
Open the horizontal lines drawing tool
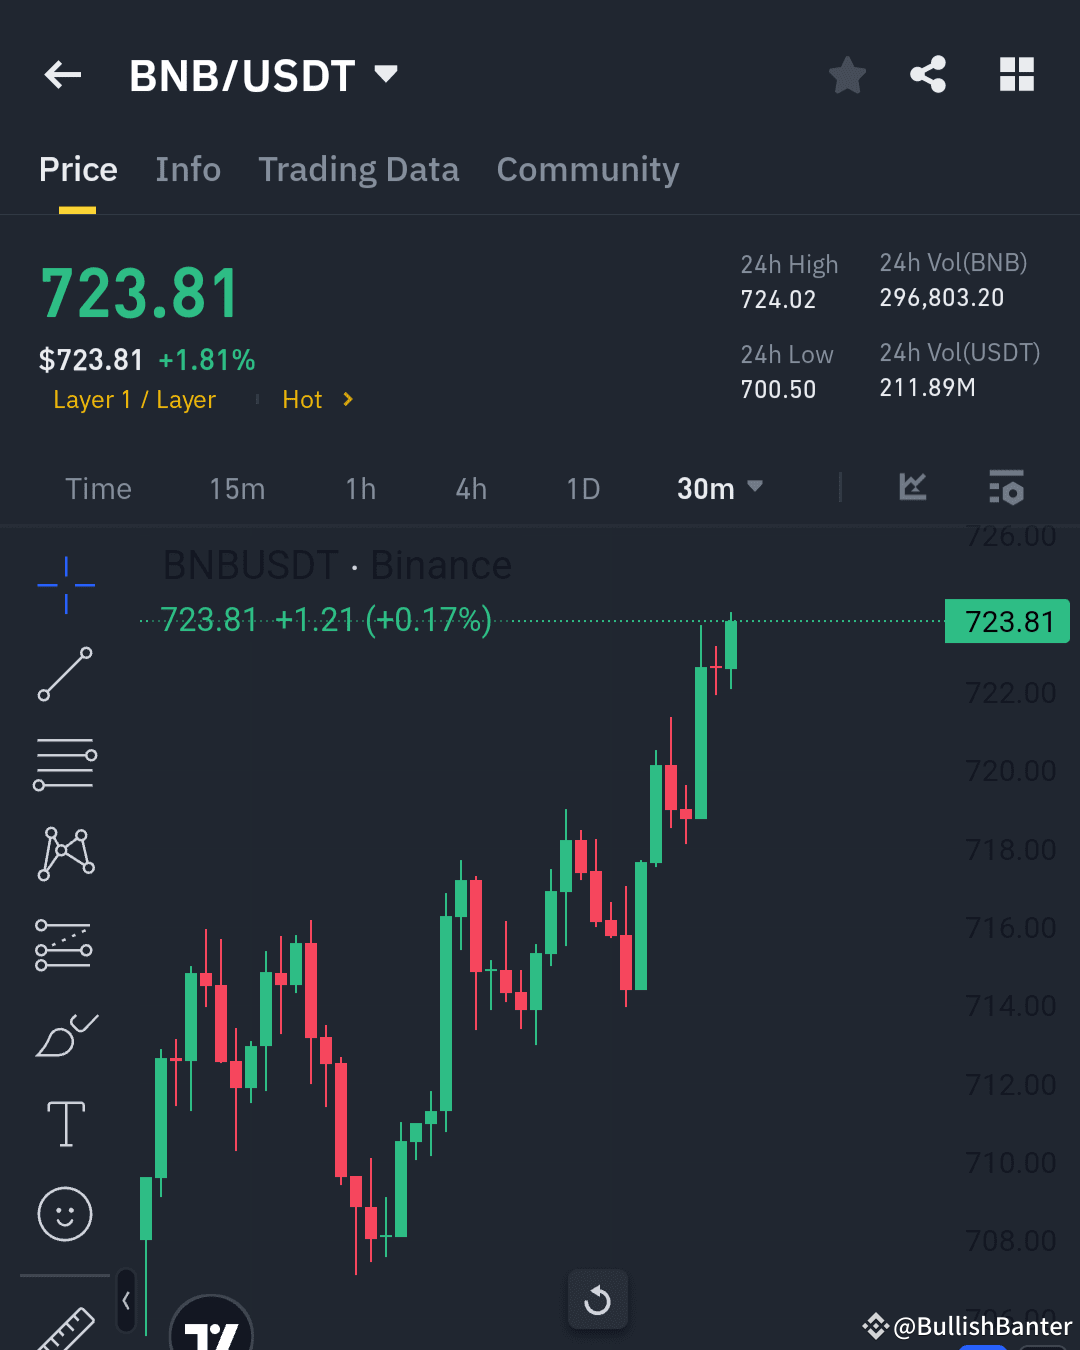pyautogui.click(x=65, y=763)
